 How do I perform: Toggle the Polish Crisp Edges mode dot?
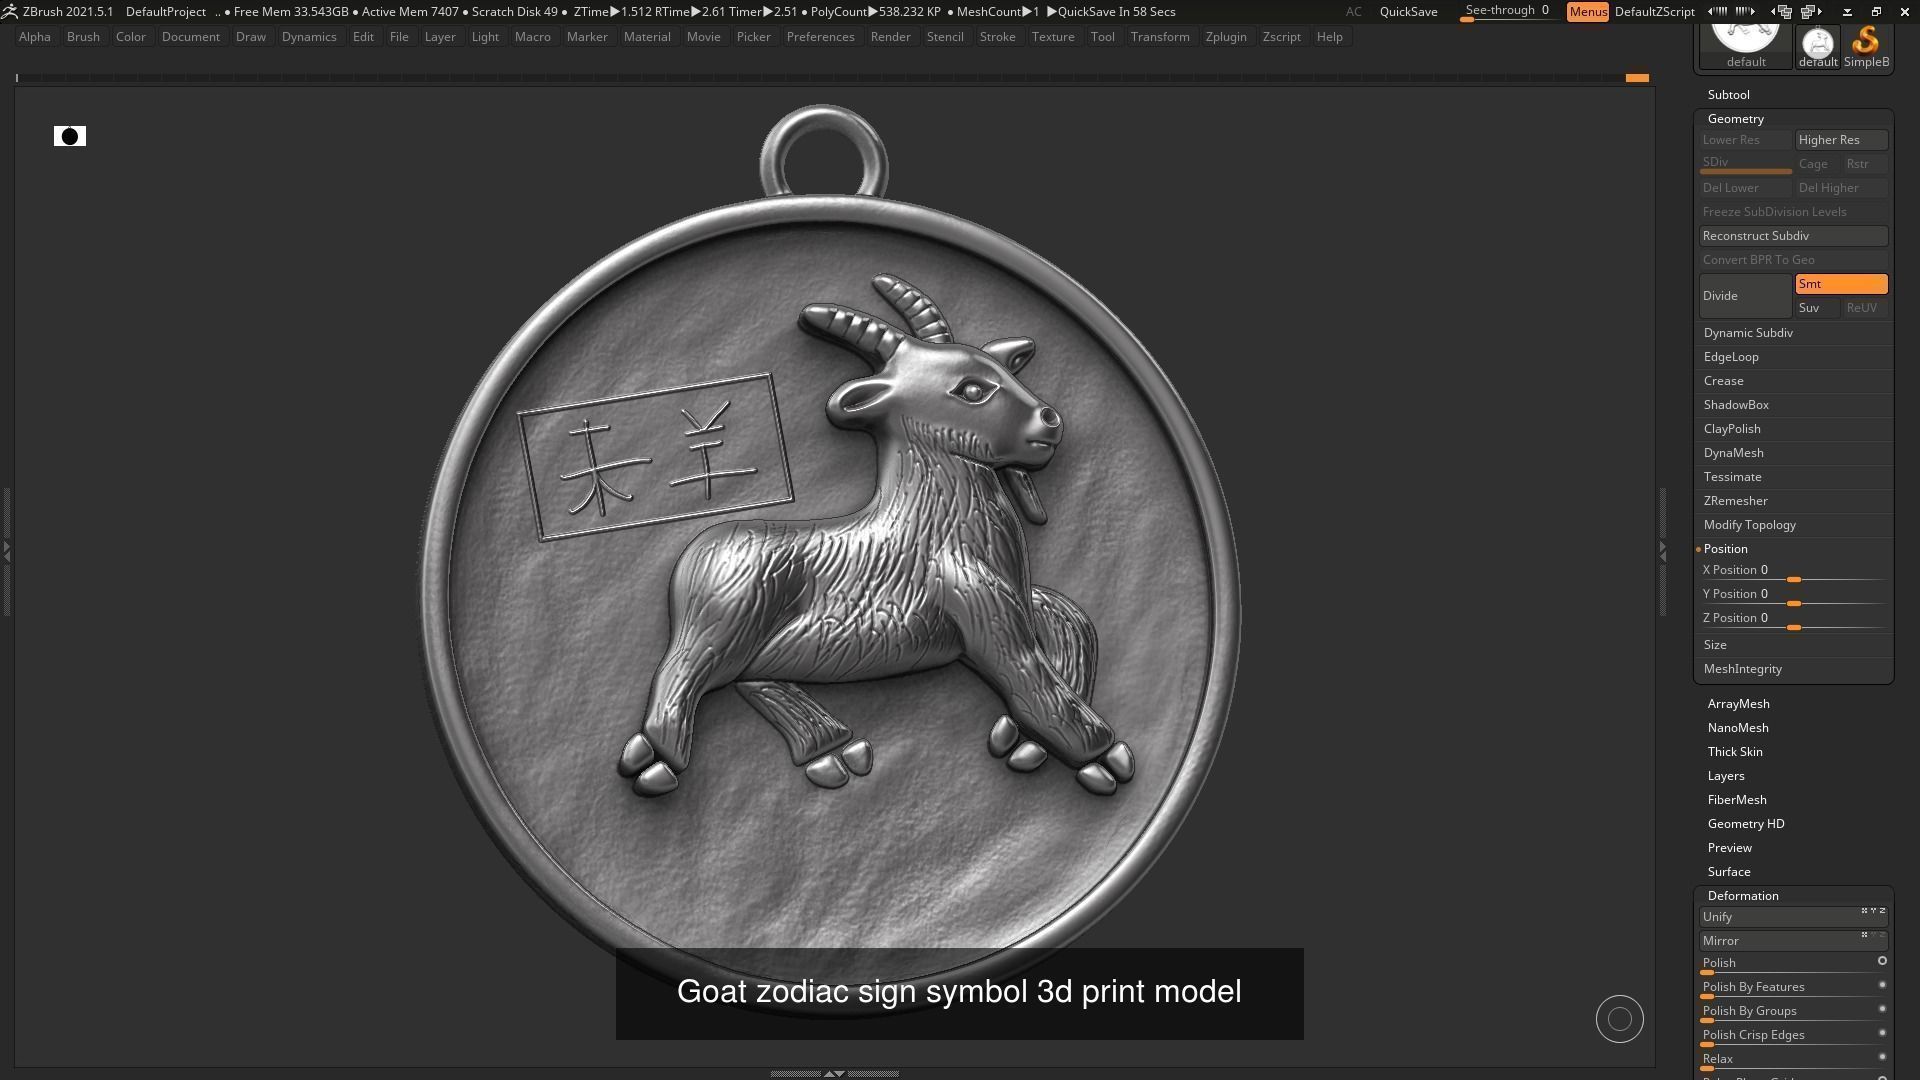click(x=1882, y=1033)
